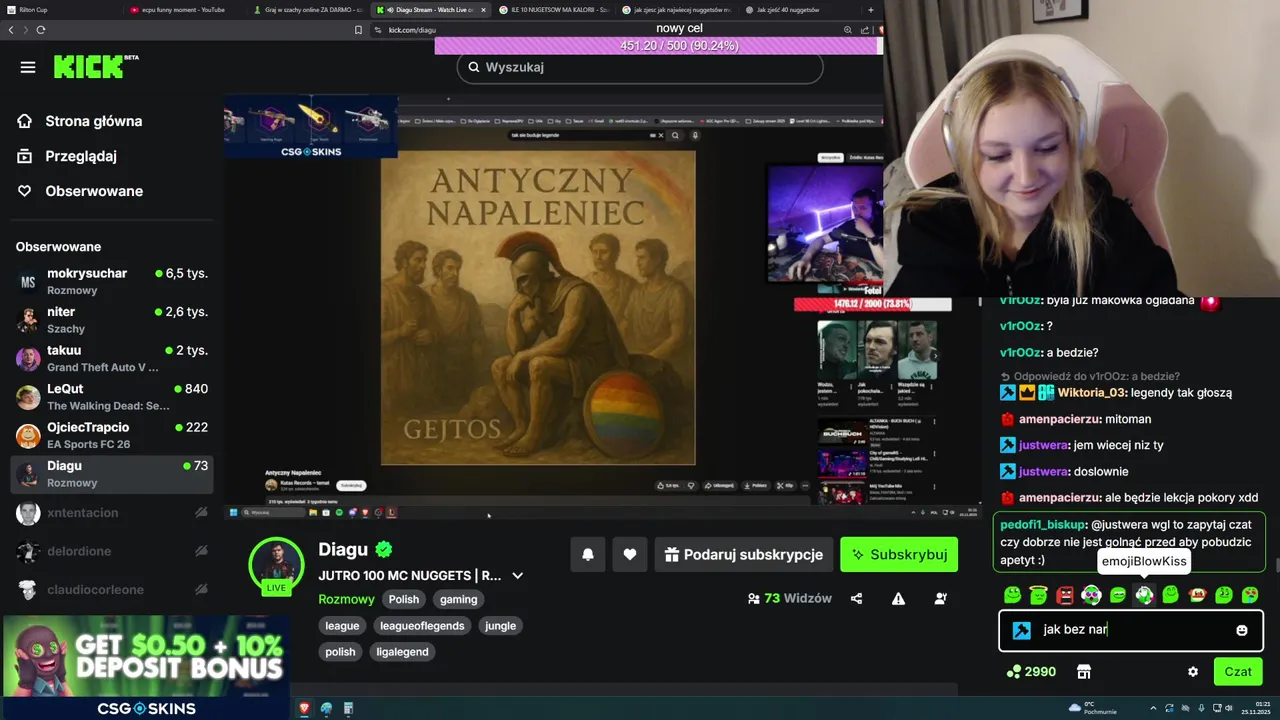
Task: Click the 2990 channel points balance
Action: [1031, 672]
